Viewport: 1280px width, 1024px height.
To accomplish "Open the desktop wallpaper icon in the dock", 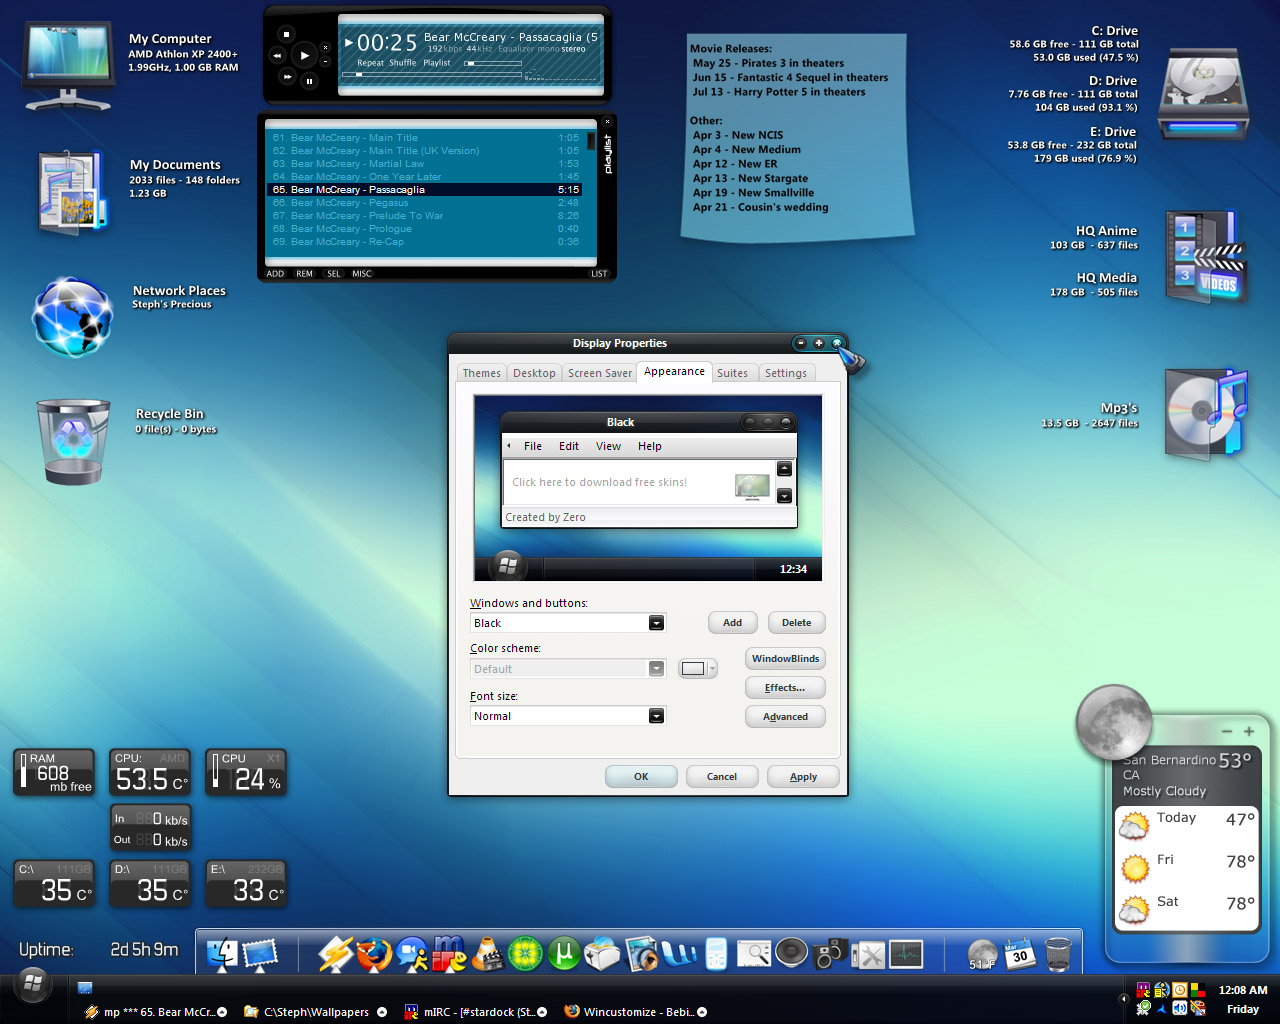I will (260, 954).
